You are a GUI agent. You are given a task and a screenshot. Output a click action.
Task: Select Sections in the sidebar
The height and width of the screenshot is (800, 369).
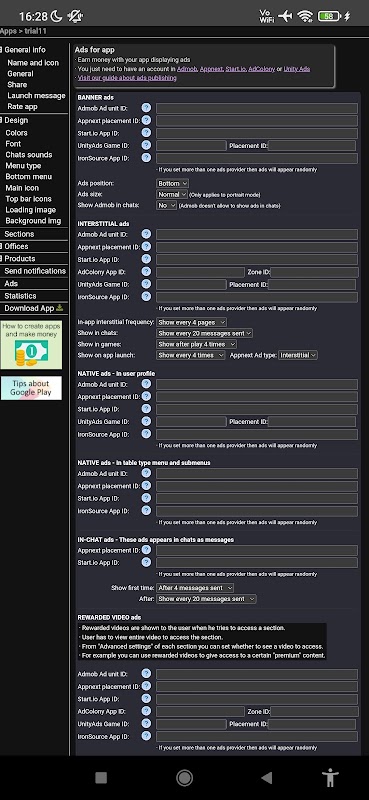click(x=19, y=234)
